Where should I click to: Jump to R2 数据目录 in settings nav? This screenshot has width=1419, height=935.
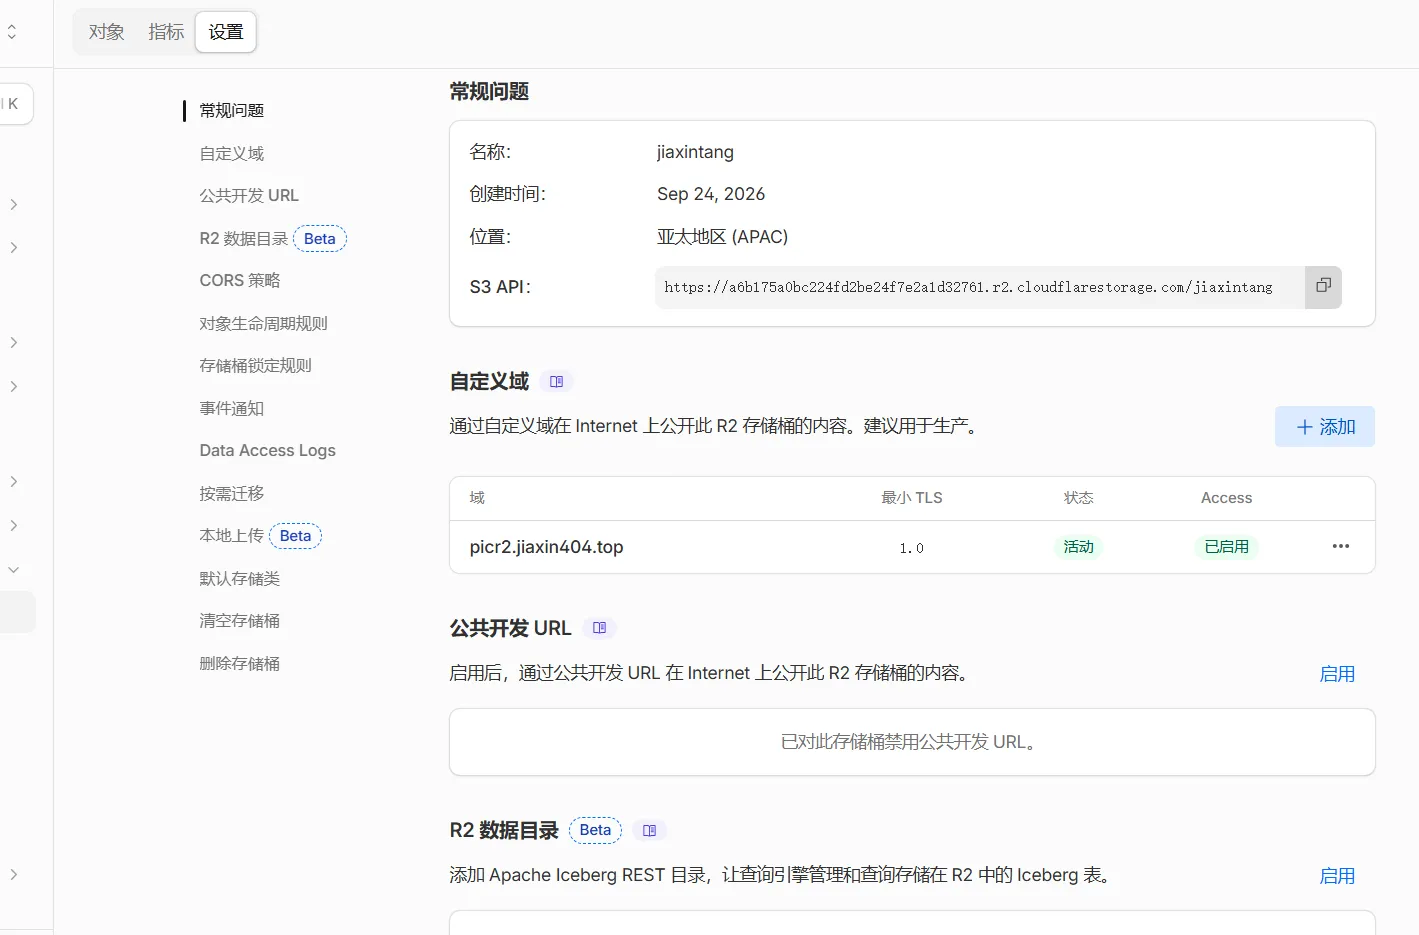click(244, 239)
